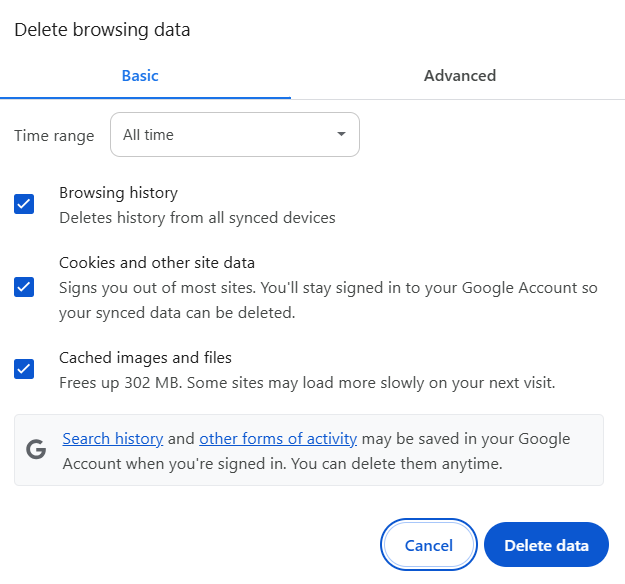The height and width of the screenshot is (584, 625).
Task: Click the 'Deletes history from all synced devices' description
Action: click(x=197, y=217)
